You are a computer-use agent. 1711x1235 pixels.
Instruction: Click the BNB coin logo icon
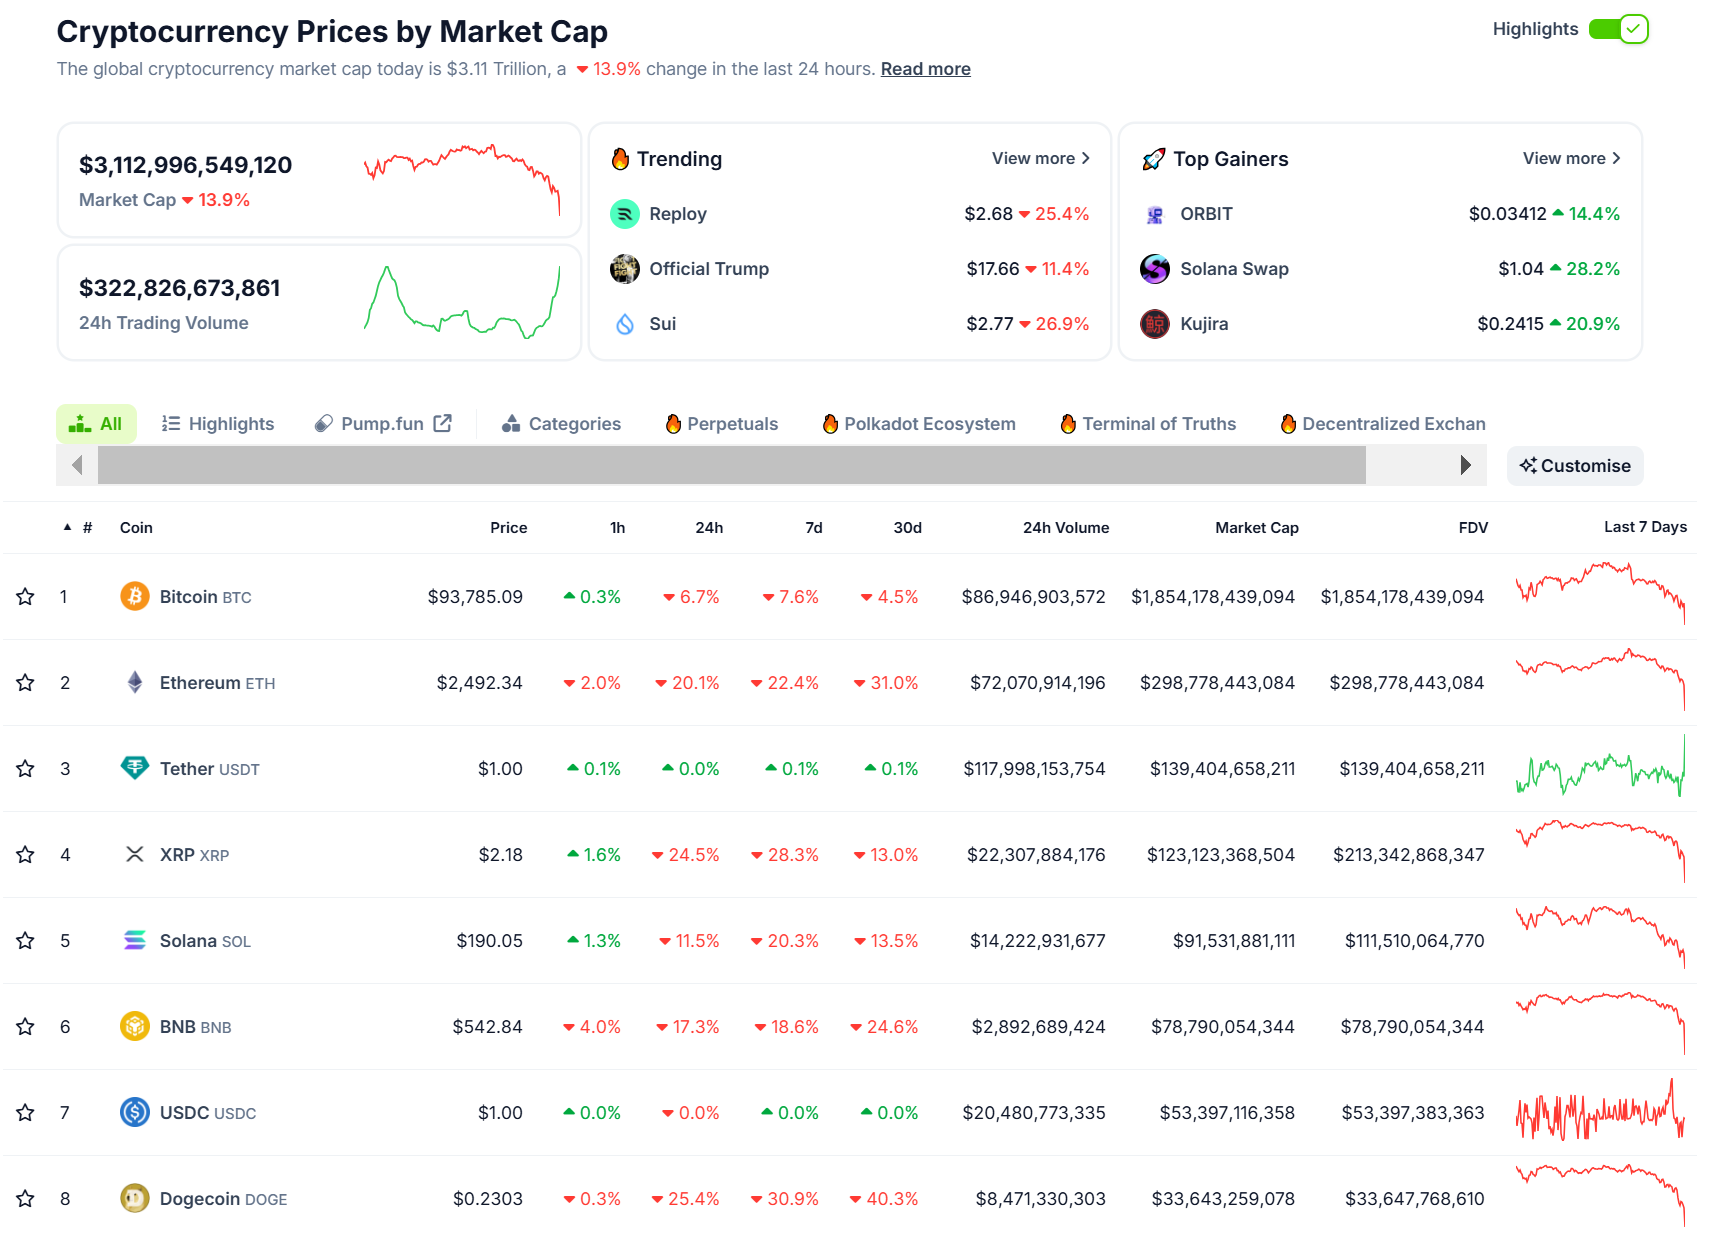coord(135,1026)
